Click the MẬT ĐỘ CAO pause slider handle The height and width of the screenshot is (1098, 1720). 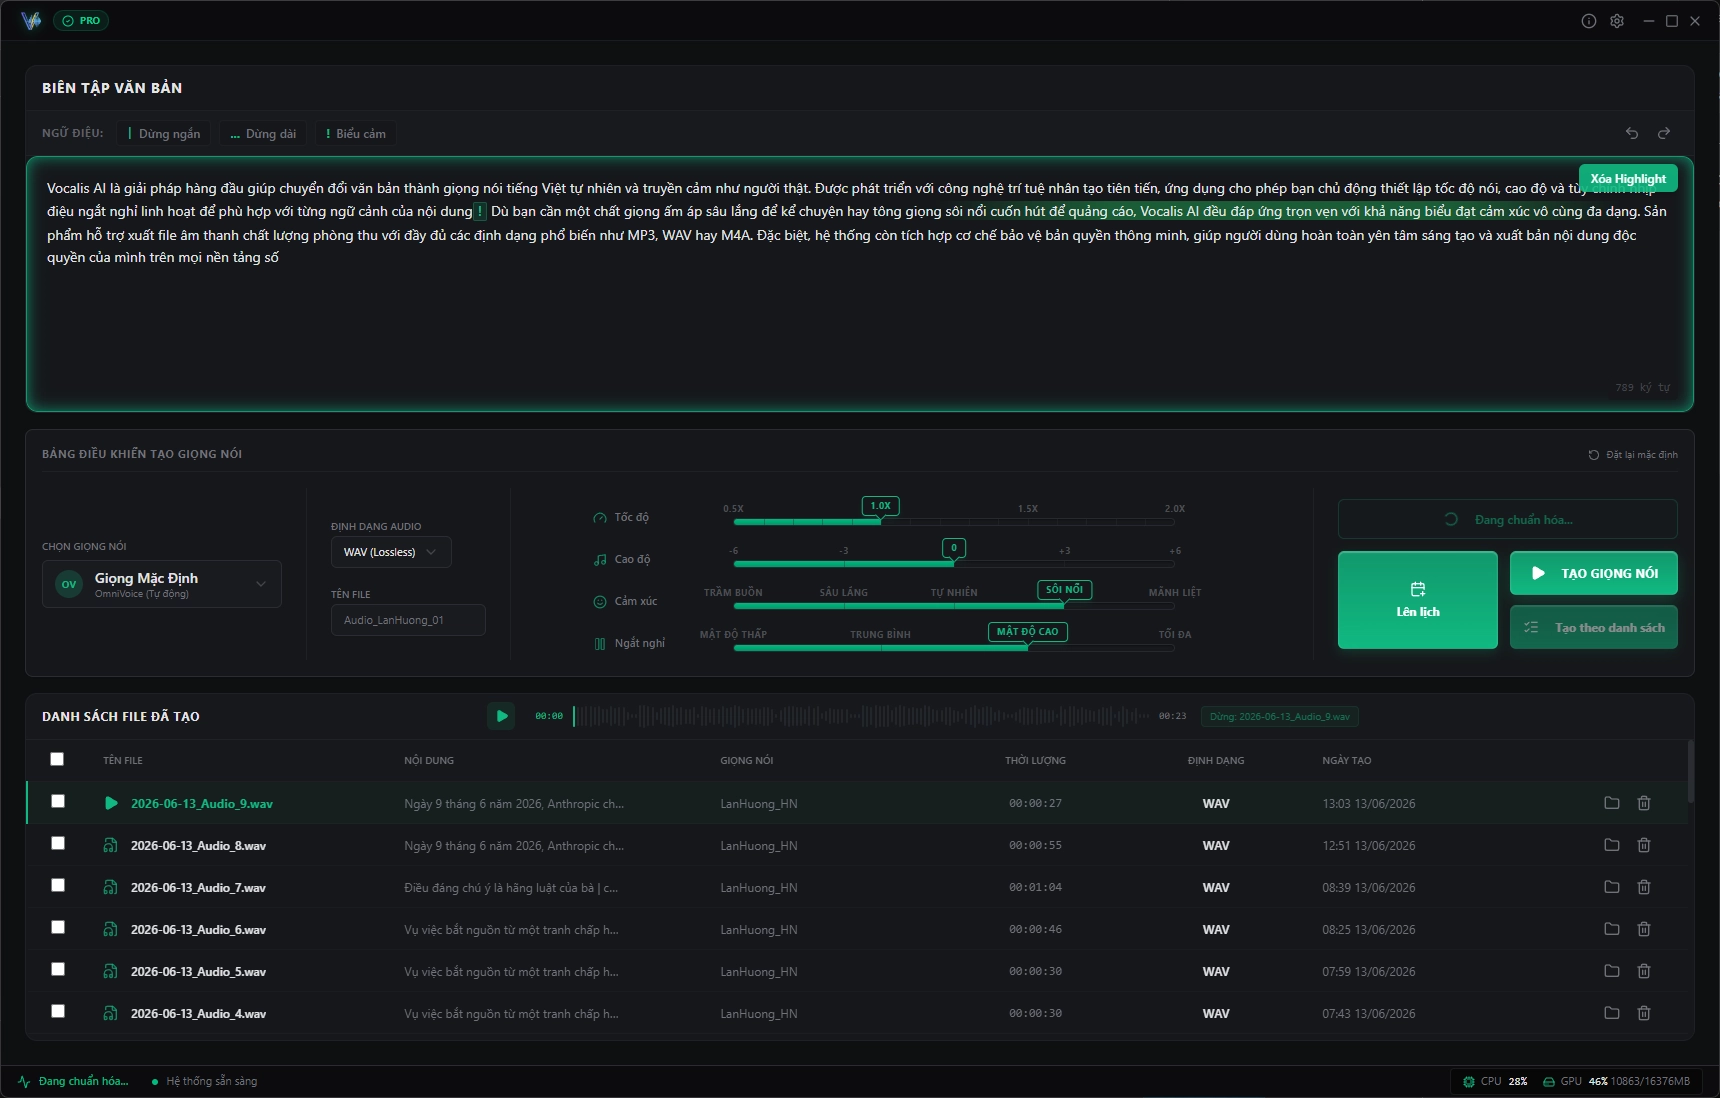tap(1027, 633)
